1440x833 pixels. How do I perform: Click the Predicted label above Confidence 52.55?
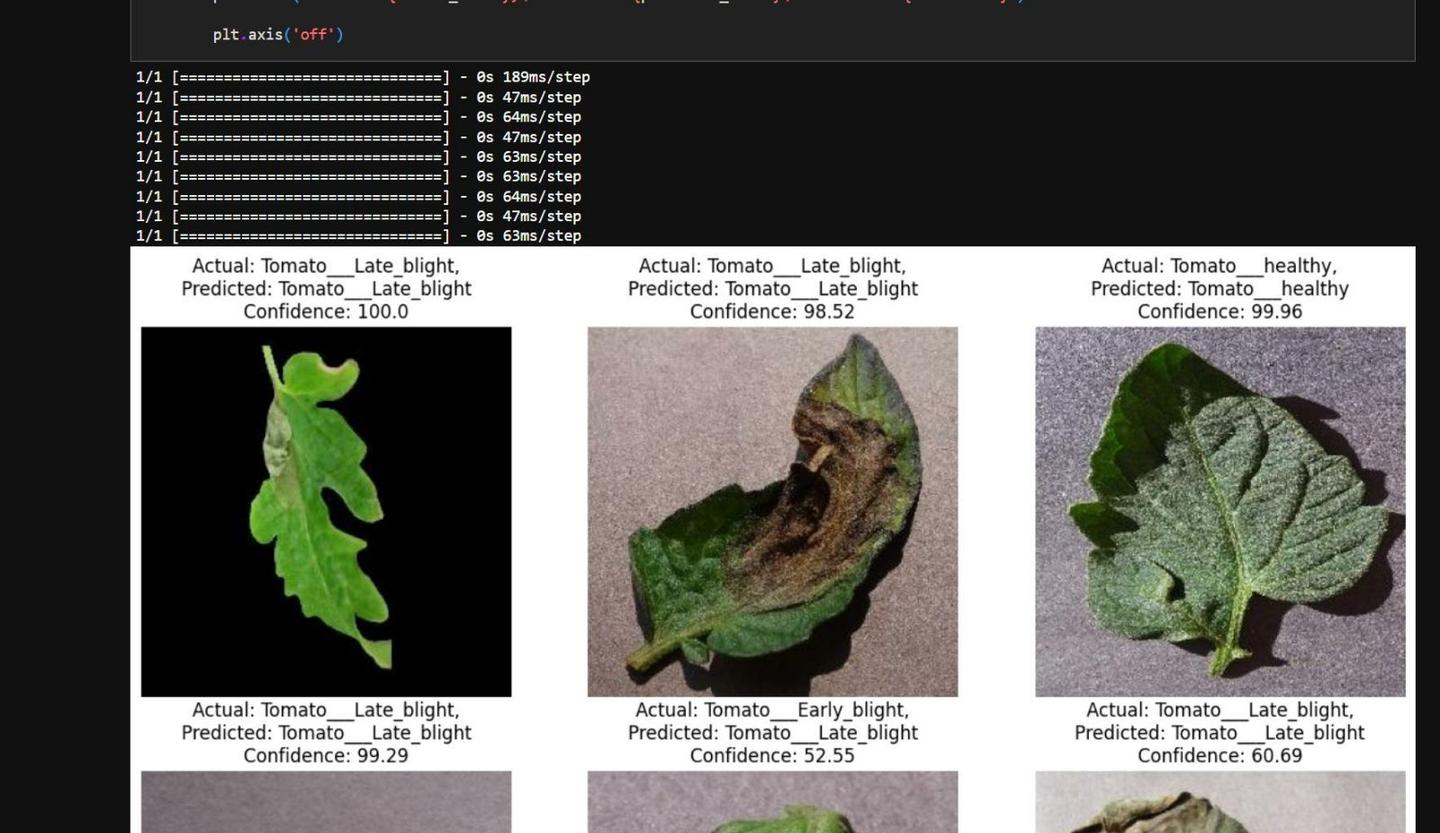[x=772, y=733]
